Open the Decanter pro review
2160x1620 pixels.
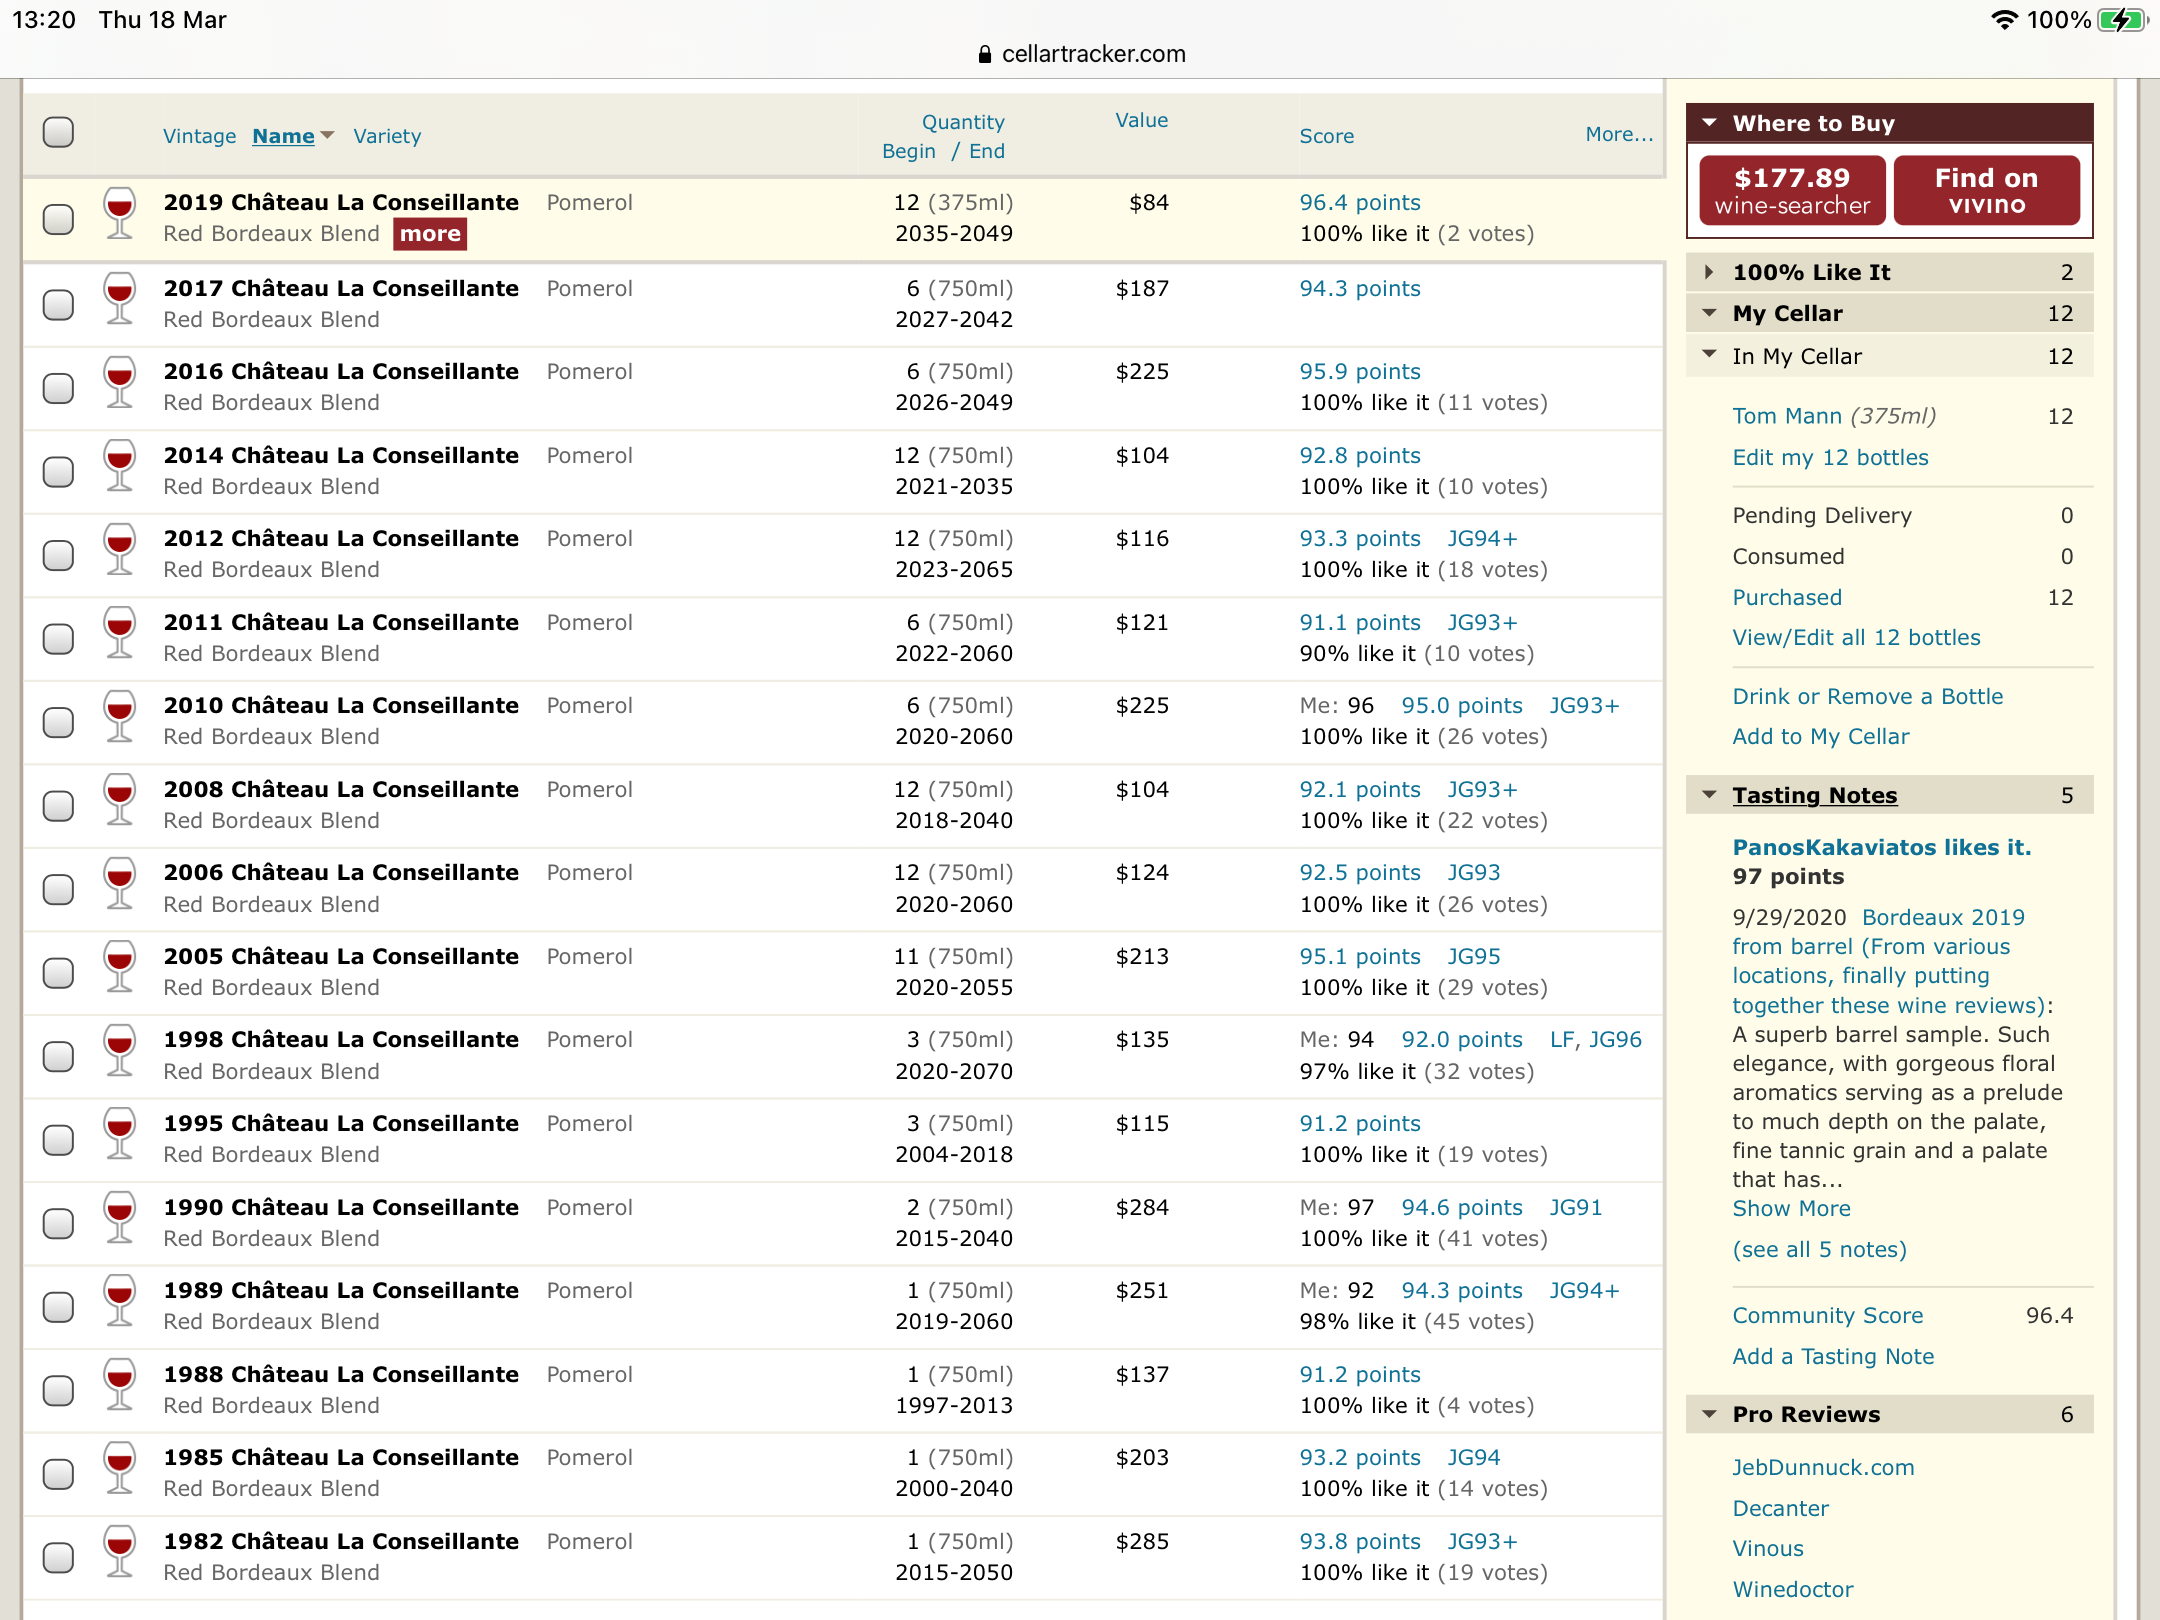[x=1780, y=1508]
